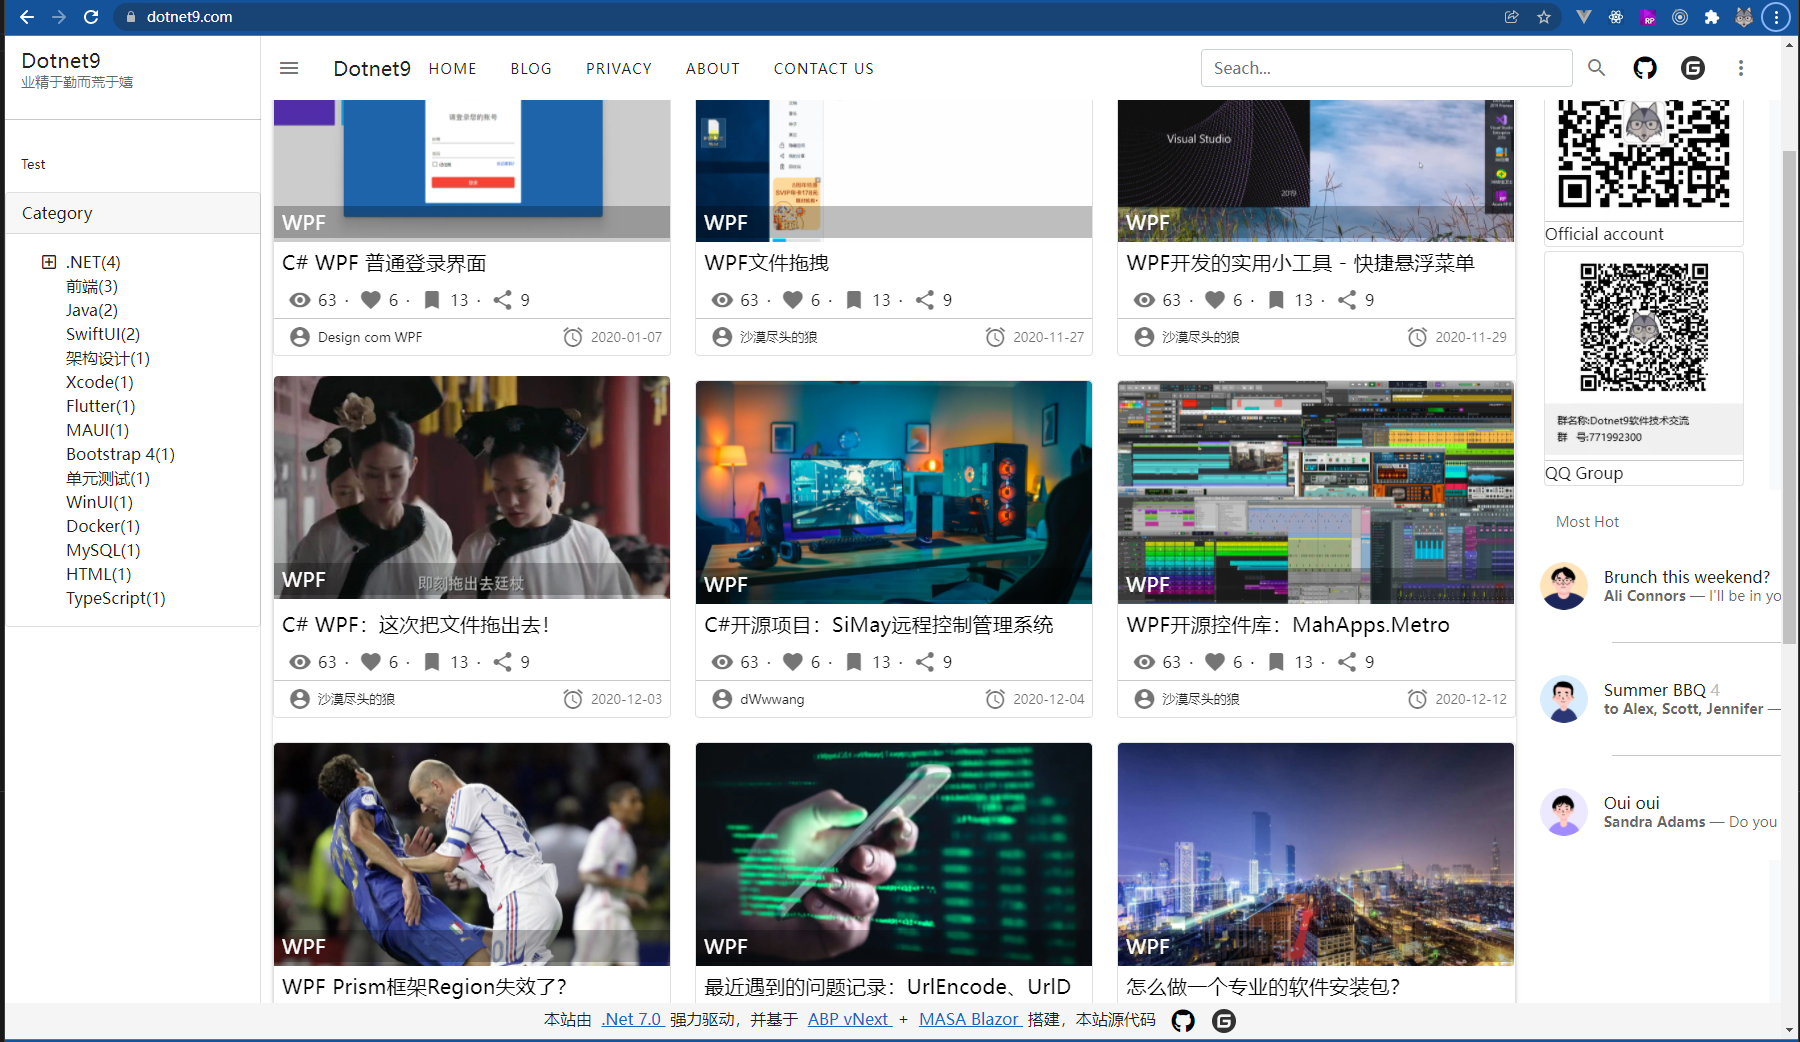Viewport: 1800px width, 1042px height.
Task: Click the Official account QR code image
Action: [1644, 153]
